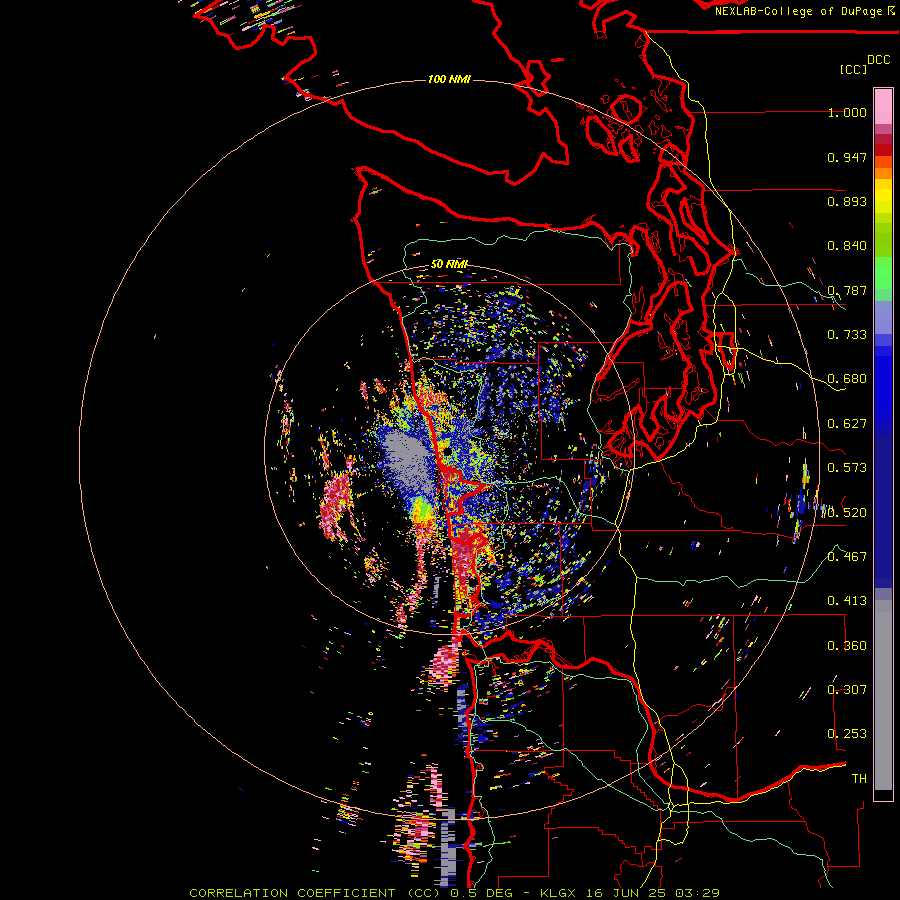Click the 0.467 scale value
The width and height of the screenshot is (900, 900).
(x=847, y=557)
